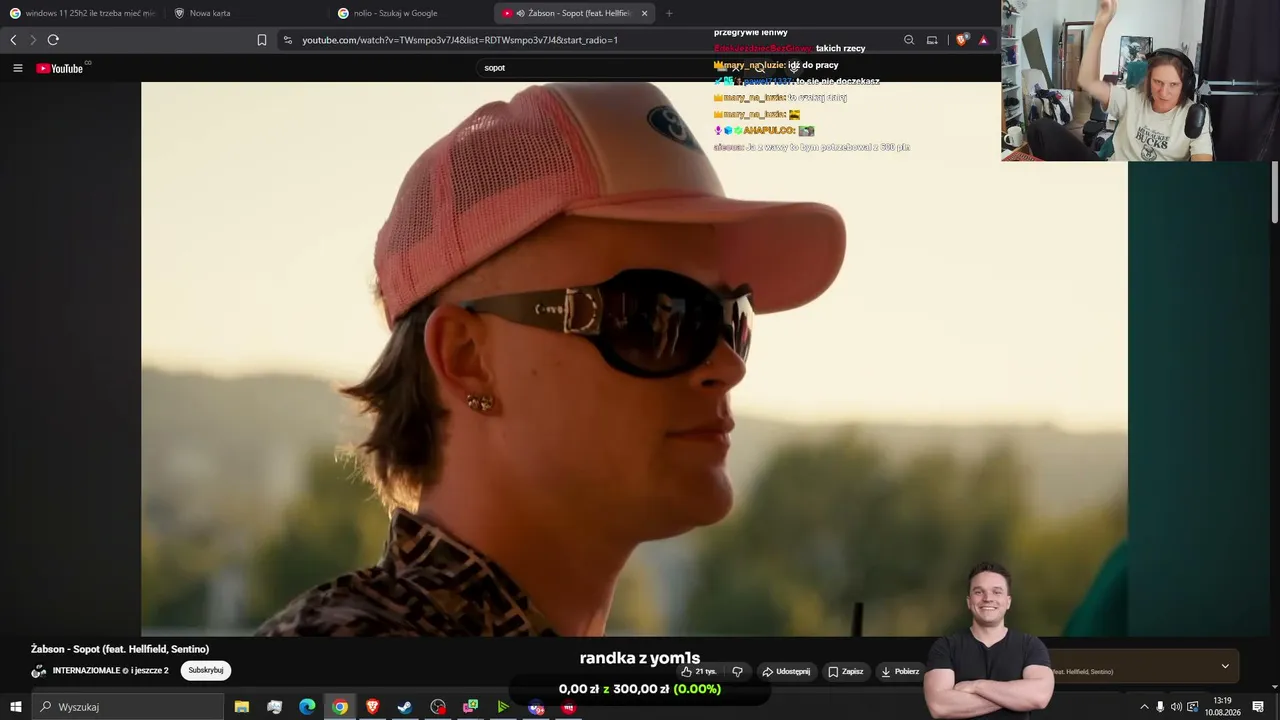1280x720 pixels.
Task: Share the video with Udostępnij
Action: point(786,672)
